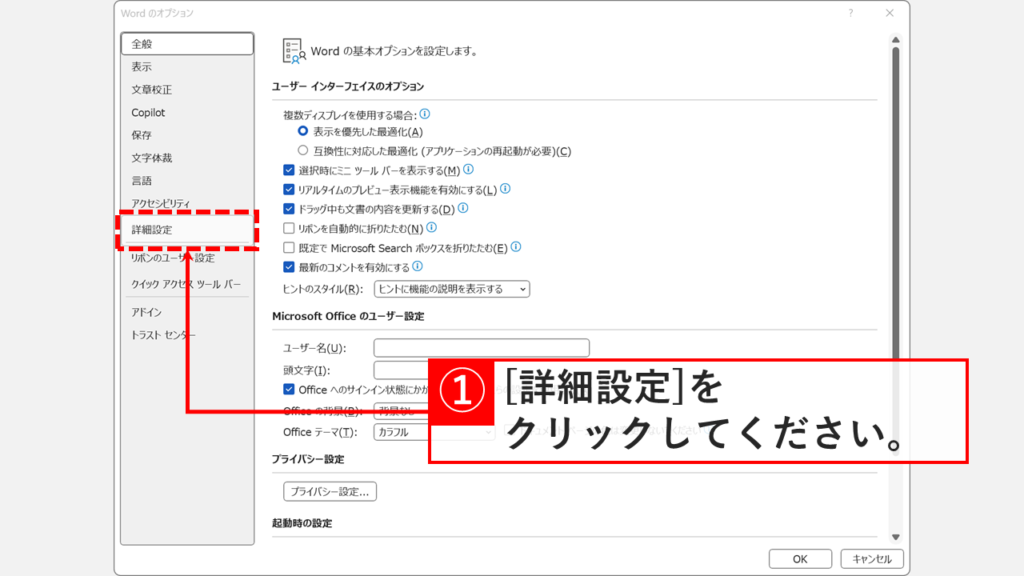Click info icon next to multi-display option

click(x=425, y=114)
